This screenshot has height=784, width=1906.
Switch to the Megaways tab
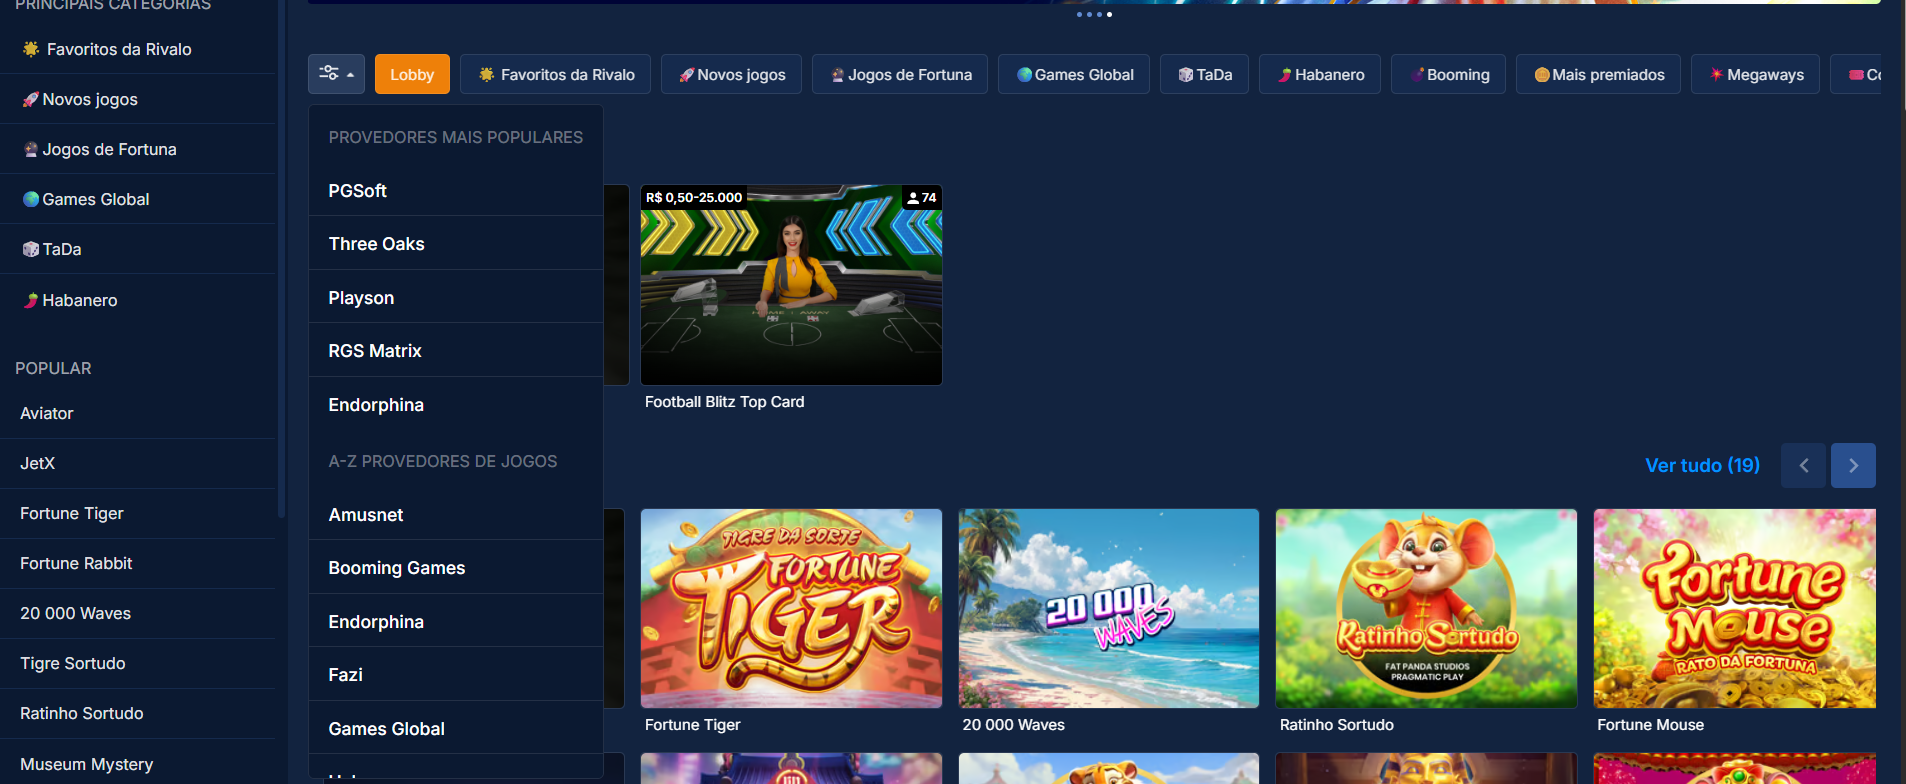click(x=1755, y=74)
